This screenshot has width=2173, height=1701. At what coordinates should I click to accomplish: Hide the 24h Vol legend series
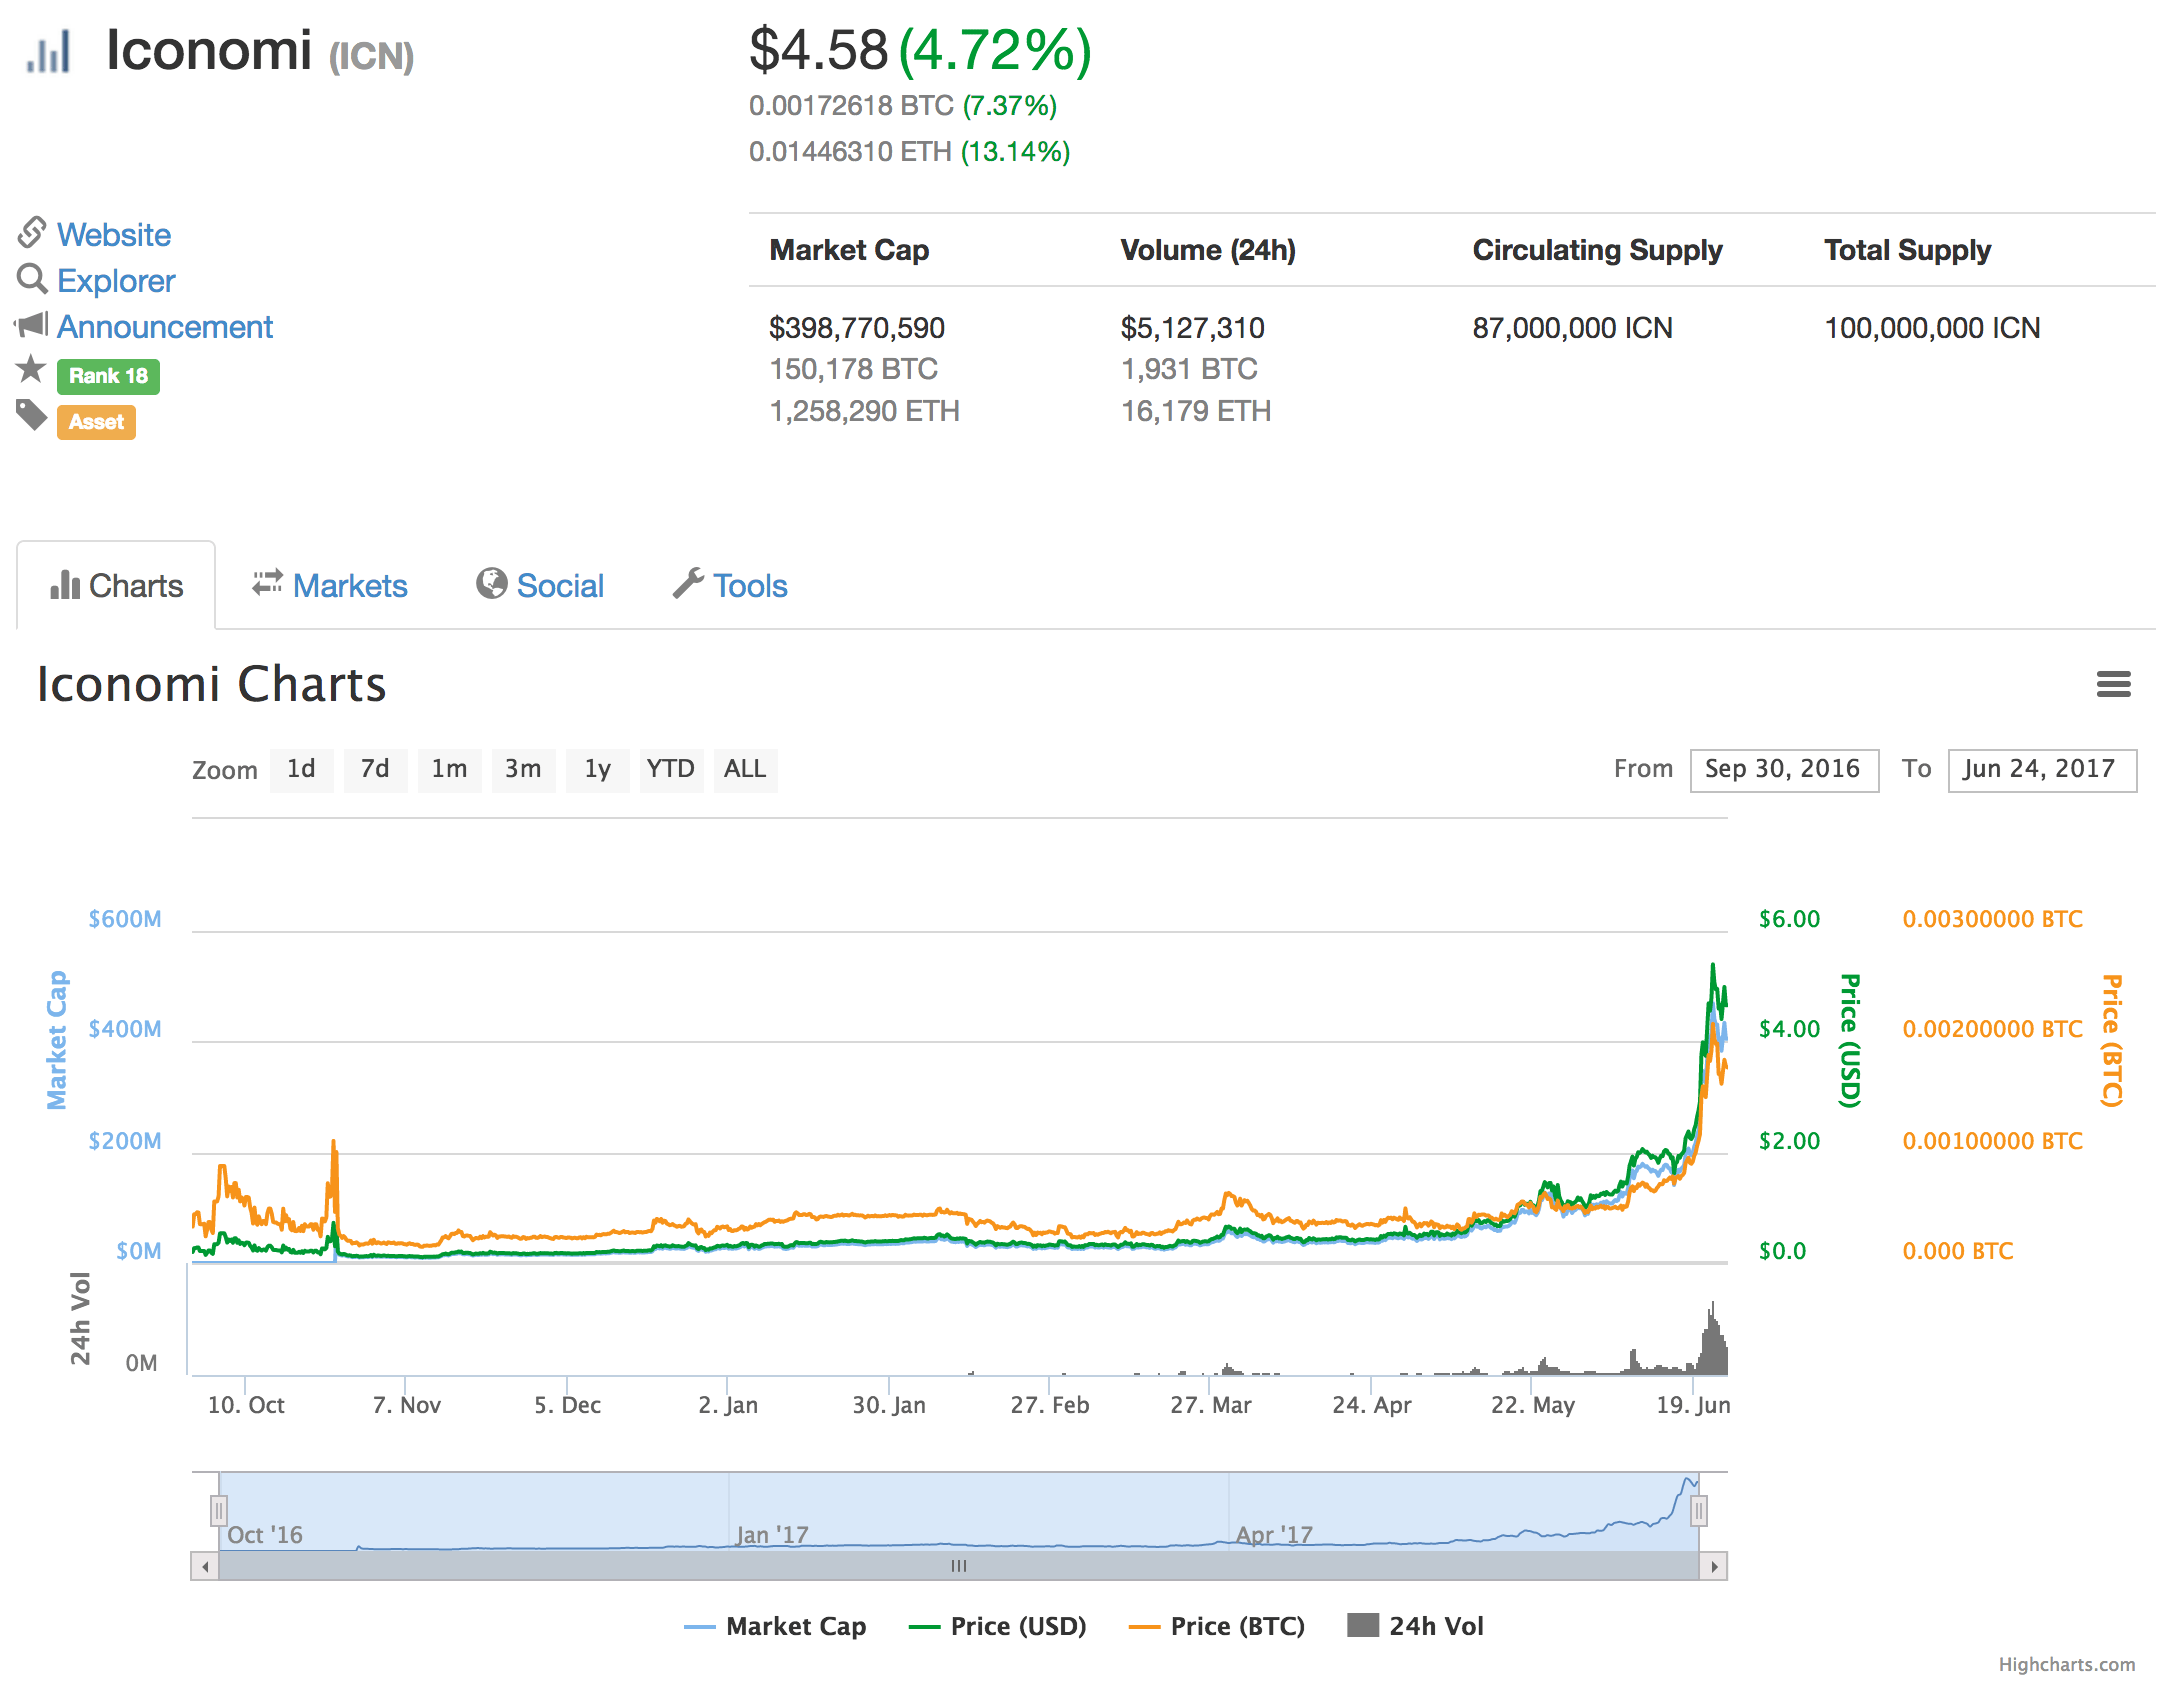(x=1435, y=1626)
